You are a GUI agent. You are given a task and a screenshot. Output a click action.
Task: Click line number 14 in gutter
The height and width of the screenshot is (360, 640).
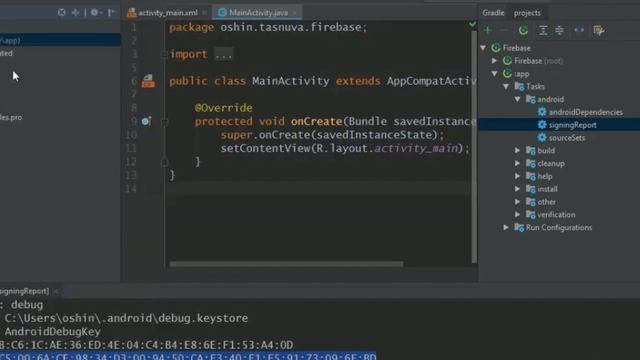point(131,189)
